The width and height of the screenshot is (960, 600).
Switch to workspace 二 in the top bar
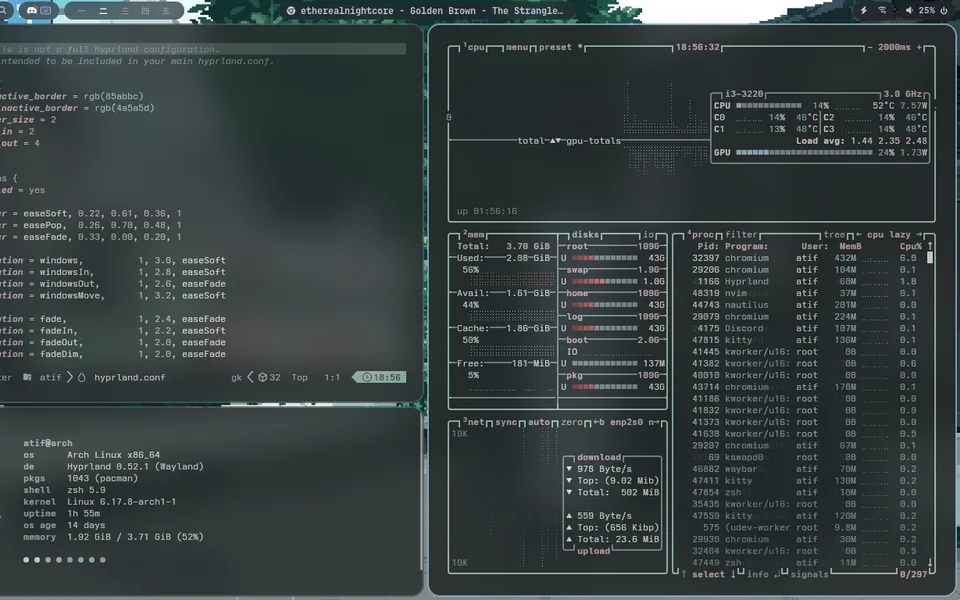103,11
